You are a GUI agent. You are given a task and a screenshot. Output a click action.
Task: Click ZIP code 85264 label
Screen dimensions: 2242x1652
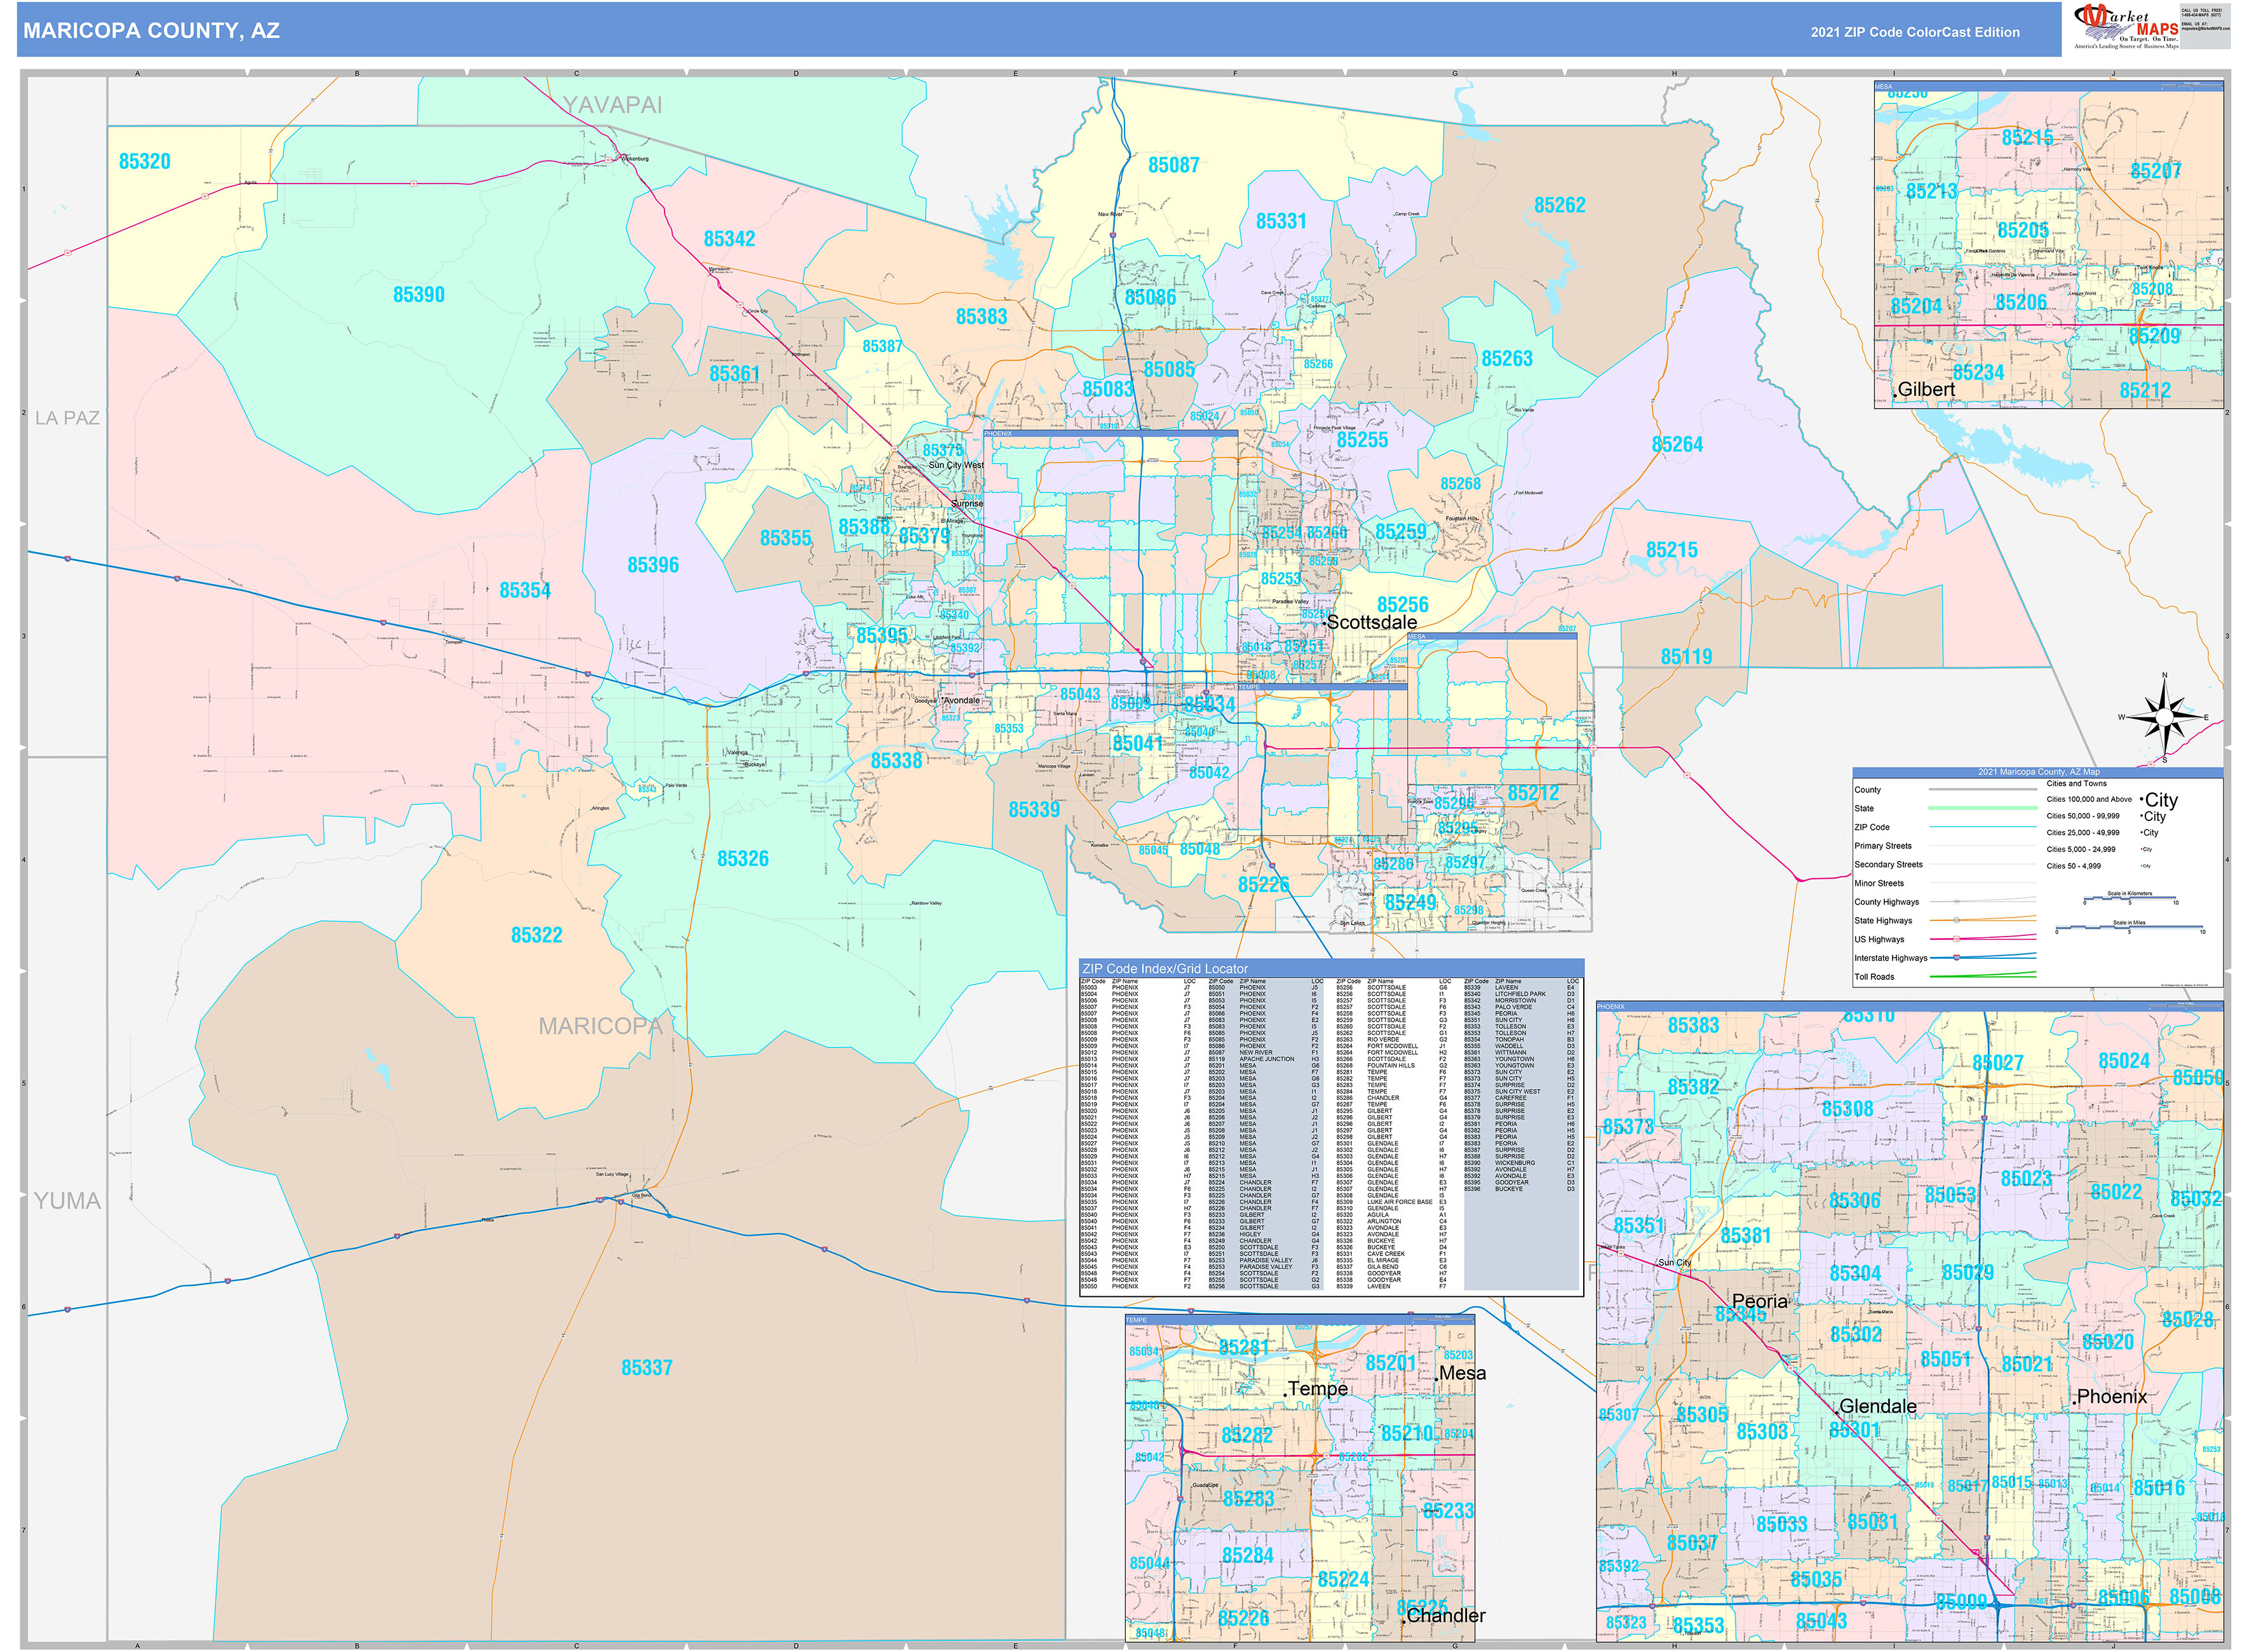click(1677, 445)
